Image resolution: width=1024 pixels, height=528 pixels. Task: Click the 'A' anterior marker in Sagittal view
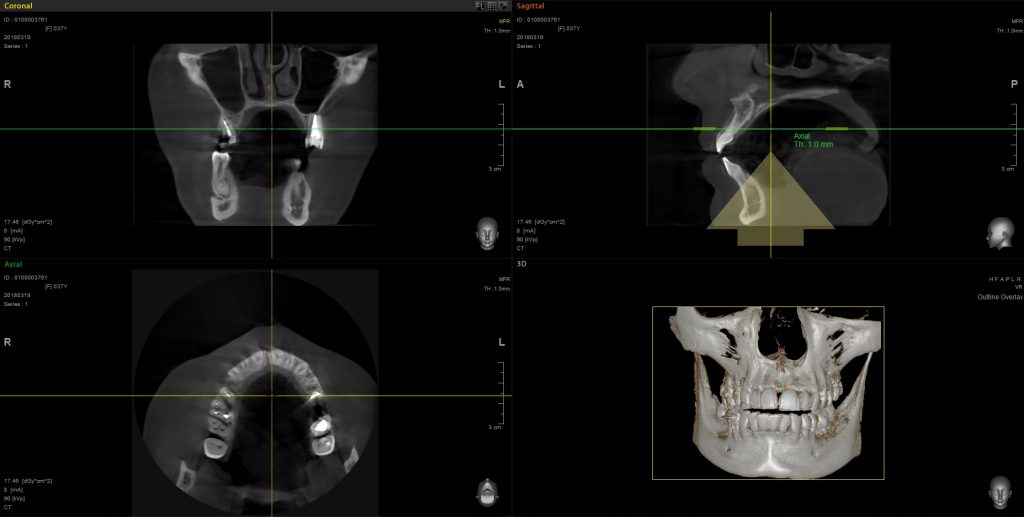tap(520, 84)
